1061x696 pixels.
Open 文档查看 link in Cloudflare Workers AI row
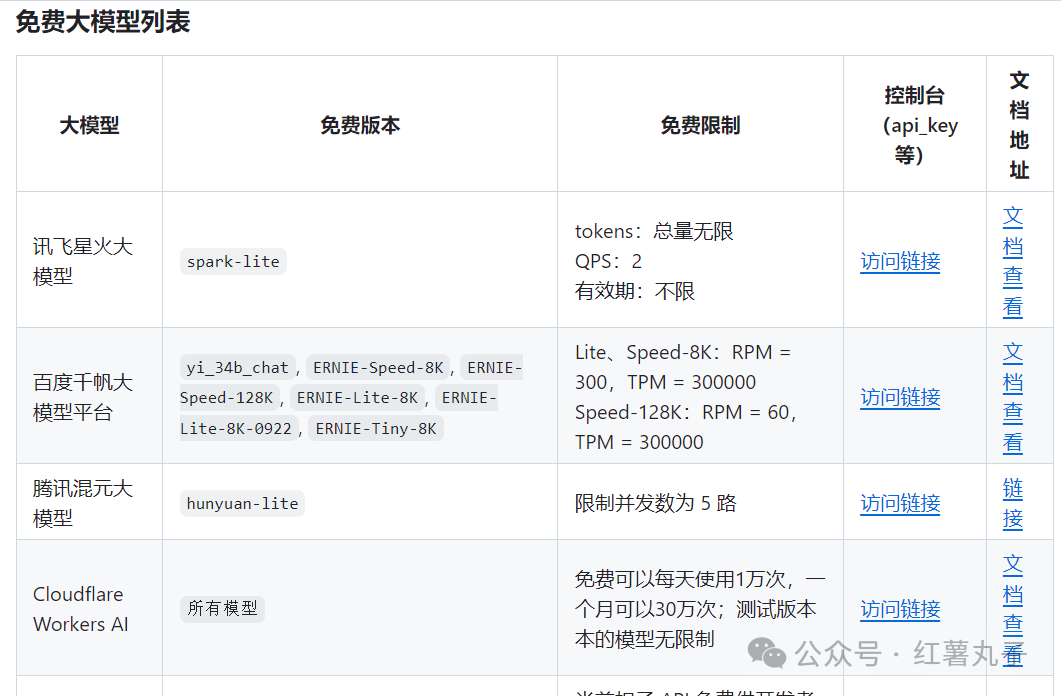pos(1012,609)
